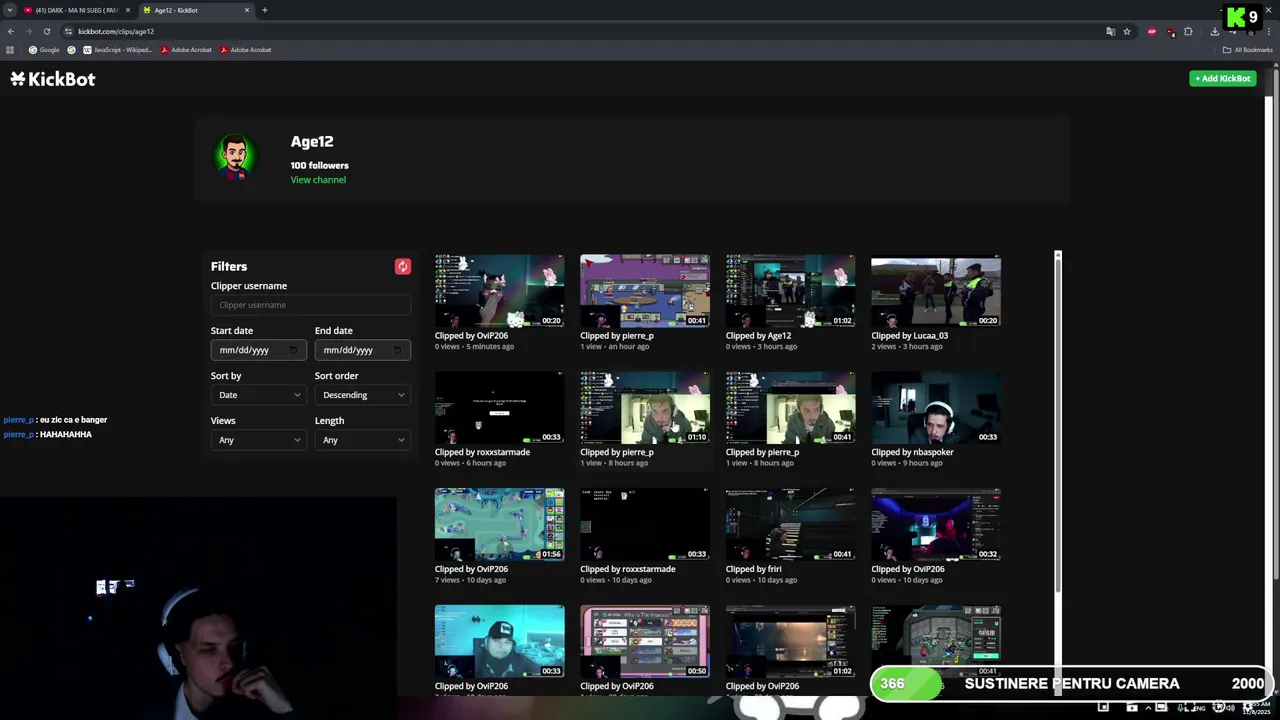The image size is (1280, 720).
Task: Open the red extension icon with badge
Action: pos(1170,31)
